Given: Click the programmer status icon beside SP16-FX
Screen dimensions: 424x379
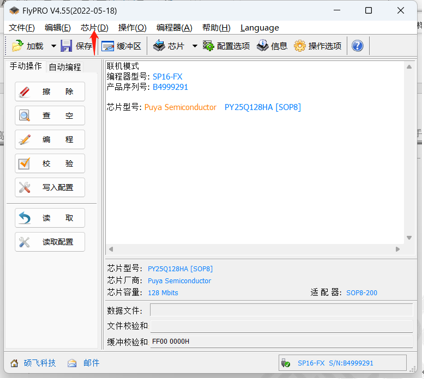Looking at the screenshot, I should tap(286, 363).
